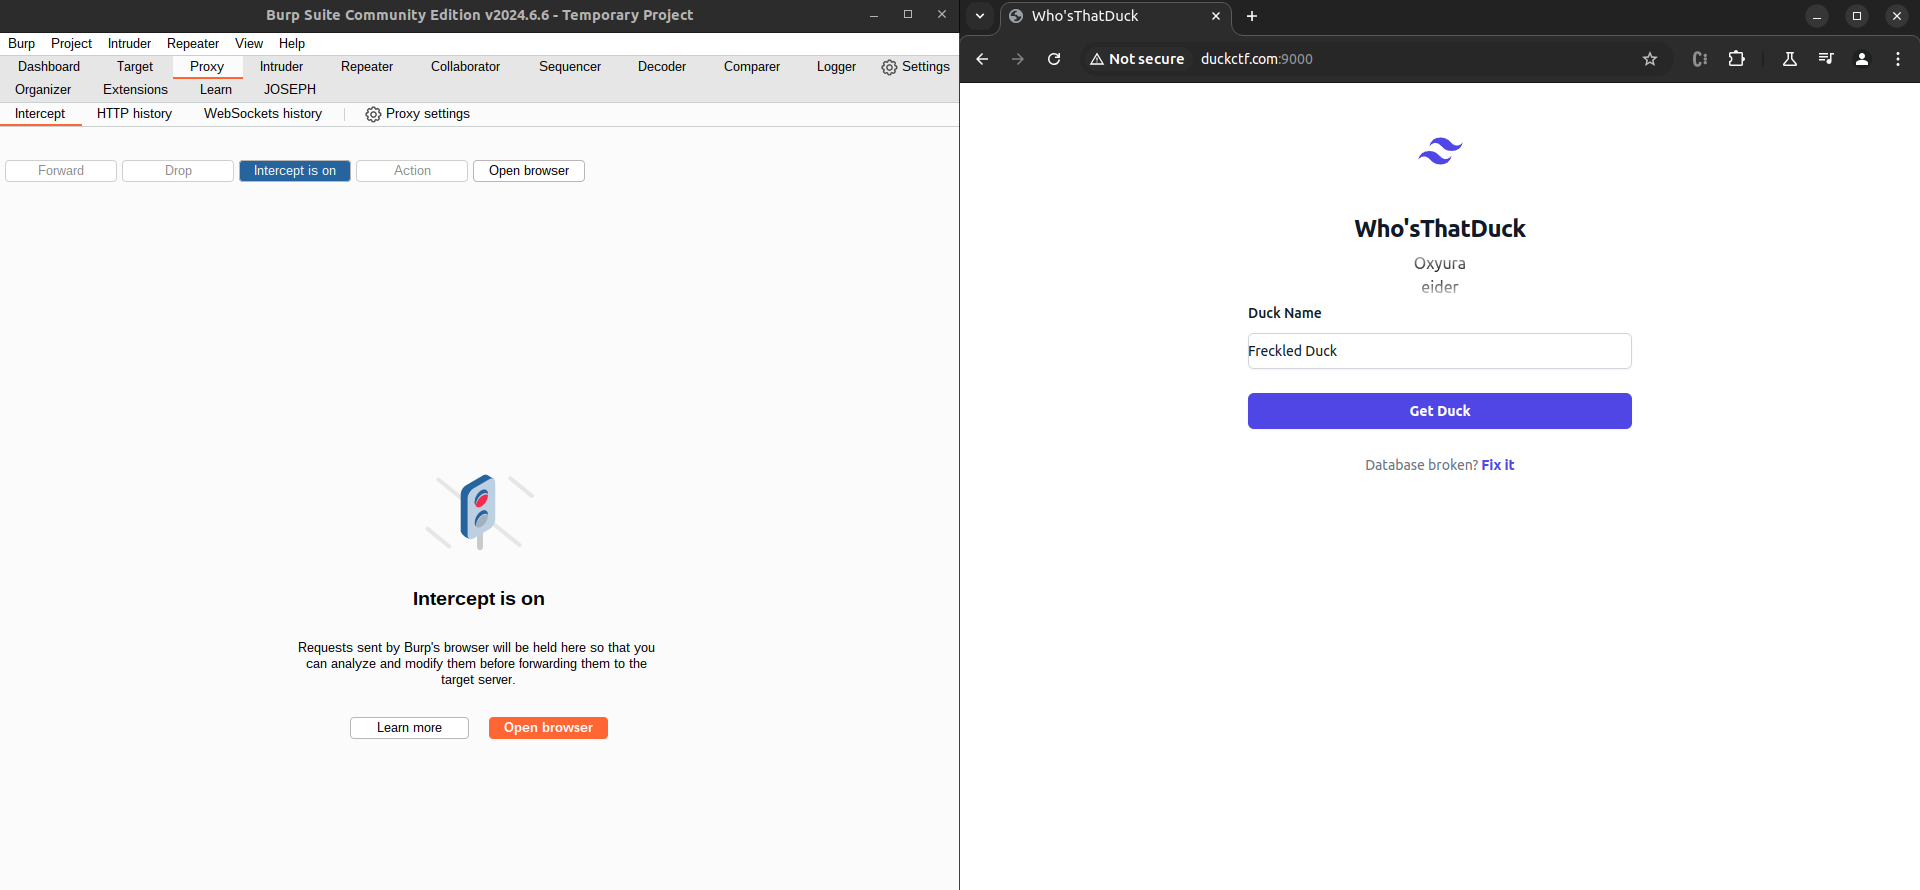Focus the Duck Name input field
Viewport: 1920px width, 890px height.
[x=1440, y=351]
